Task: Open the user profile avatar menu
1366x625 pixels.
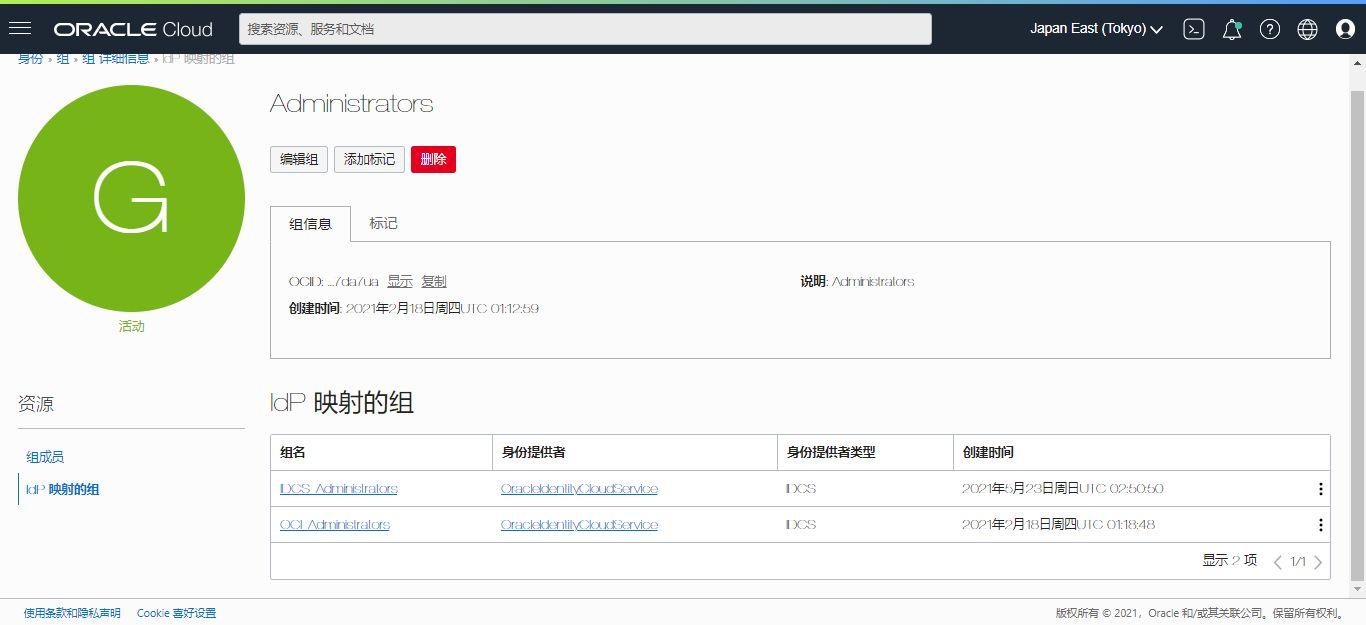Action: pyautogui.click(x=1346, y=29)
